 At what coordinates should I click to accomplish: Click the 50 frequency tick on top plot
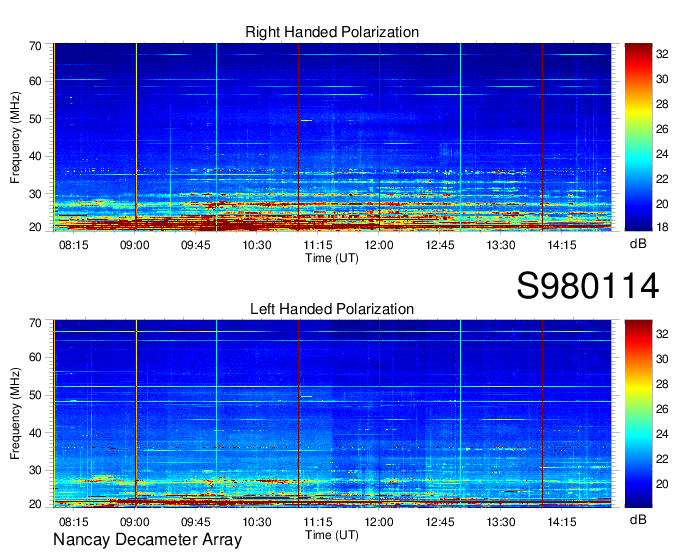tap(35, 119)
